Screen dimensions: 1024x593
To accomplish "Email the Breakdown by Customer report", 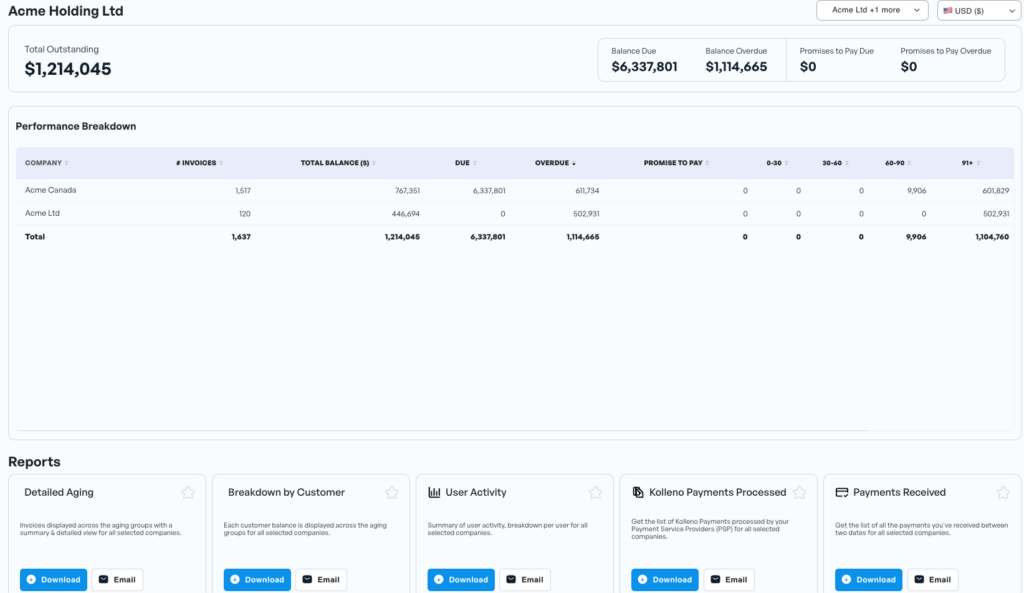I will tap(321, 579).
